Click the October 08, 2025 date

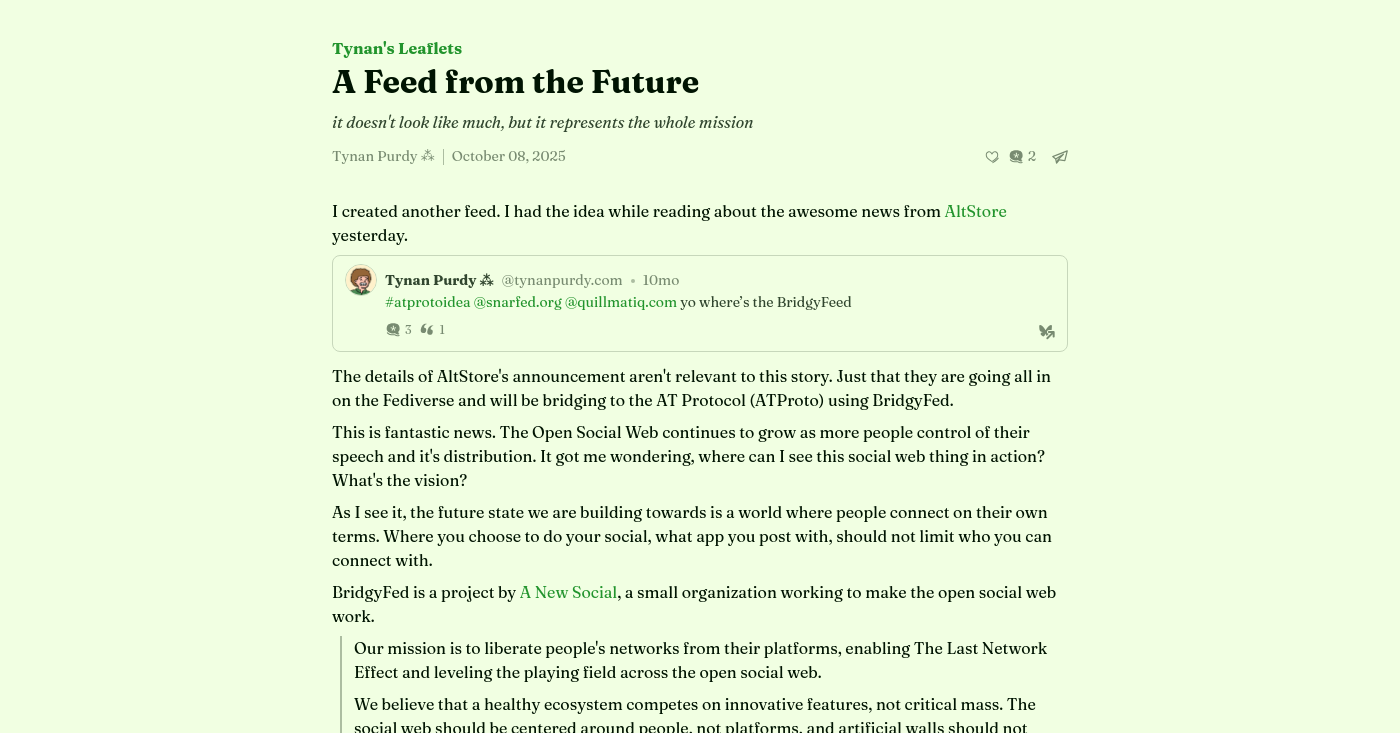509,156
